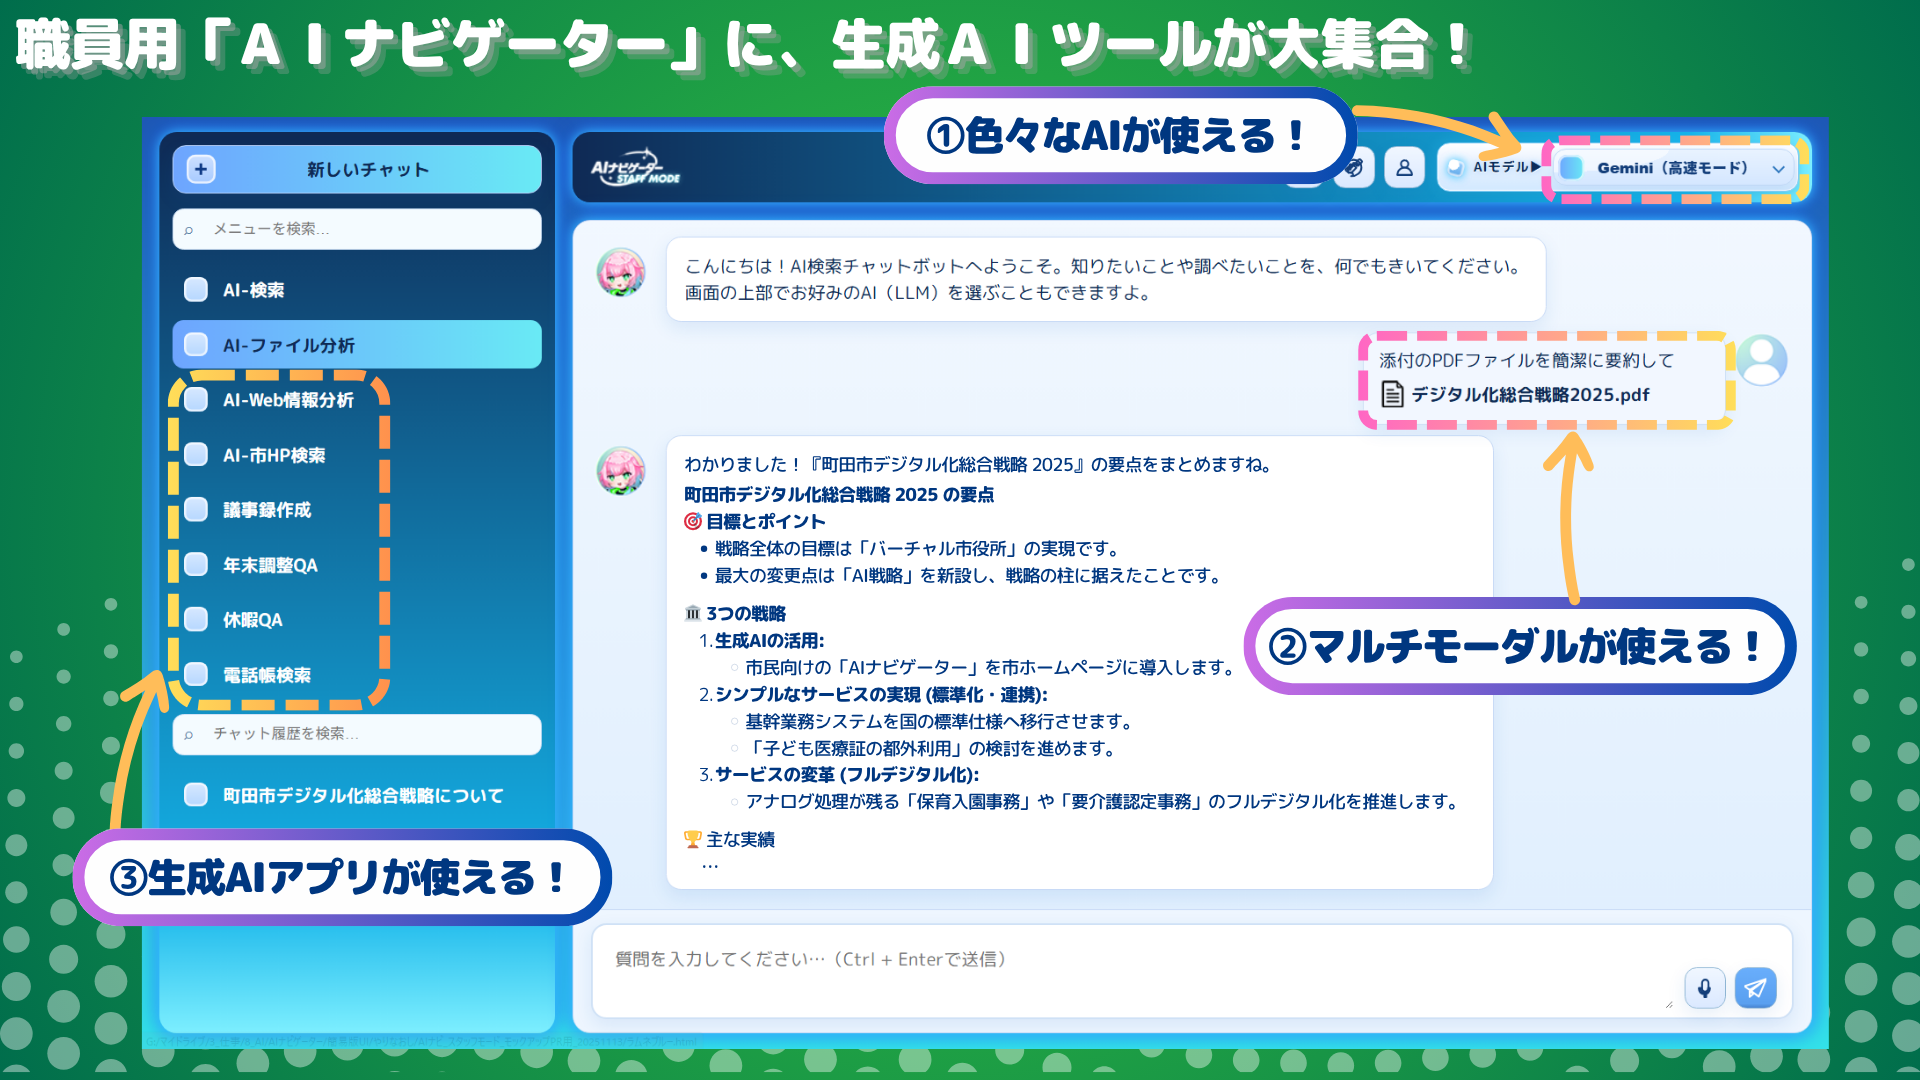Click the chevron arrow on model selector
This screenshot has height=1080, width=1920.
1778,169
